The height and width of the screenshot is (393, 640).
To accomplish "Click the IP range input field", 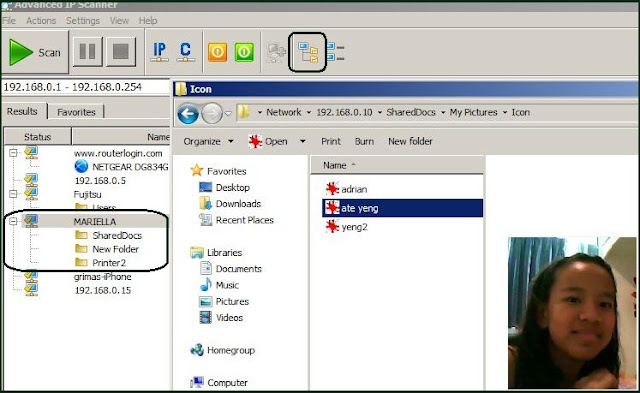I will pyautogui.click(x=86, y=87).
